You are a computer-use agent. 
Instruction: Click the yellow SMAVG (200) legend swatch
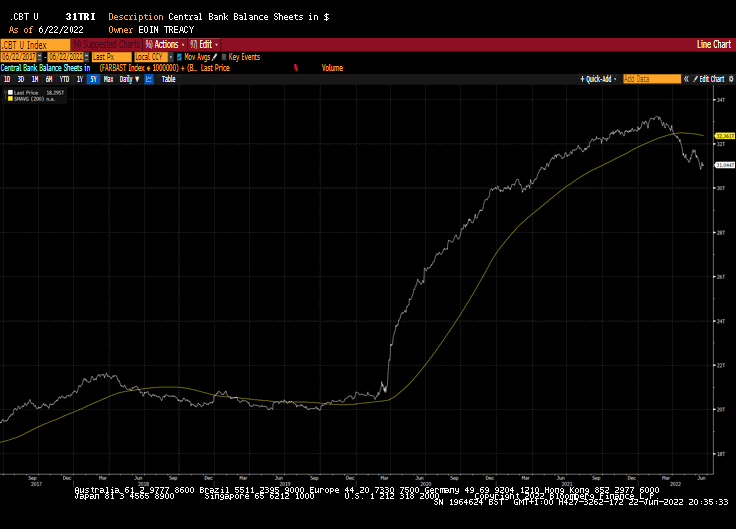tap(10, 99)
